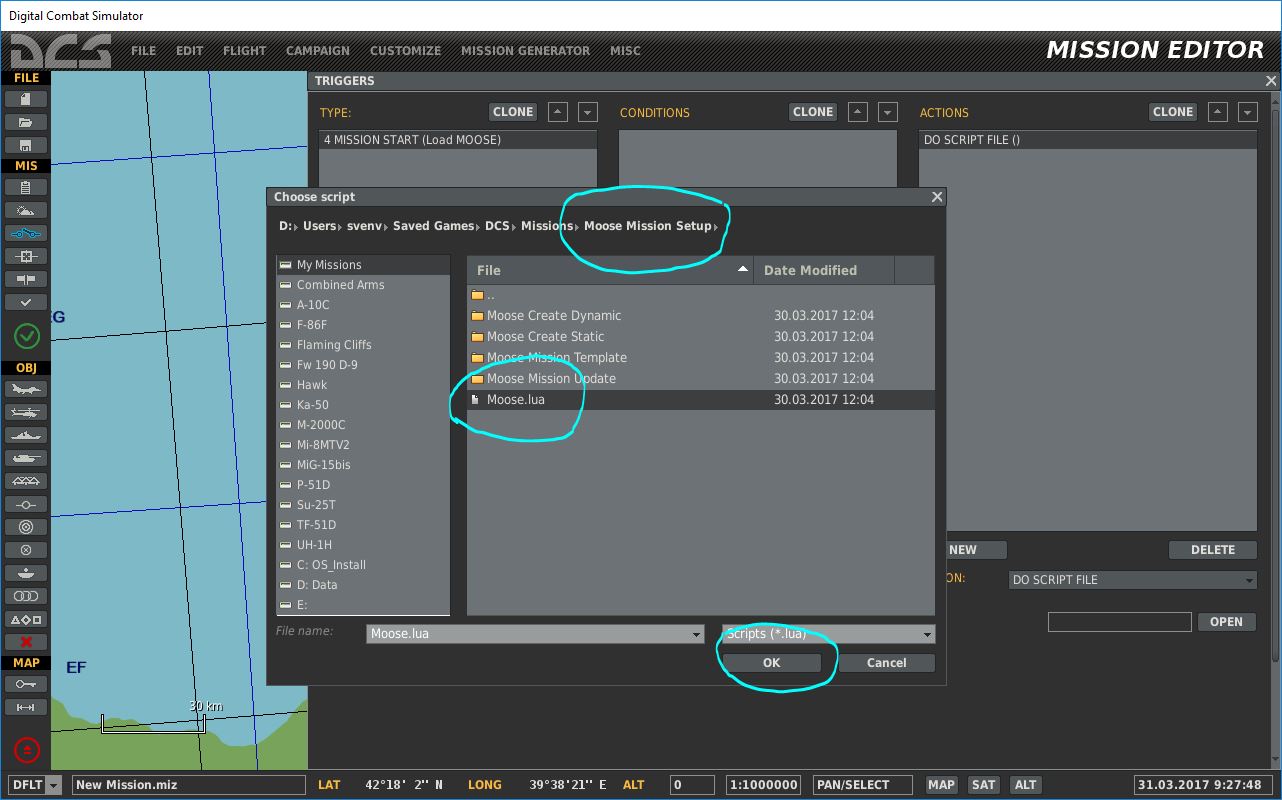Toggle the MAP view mode button
Viewport: 1282px width, 800px height.
941,785
